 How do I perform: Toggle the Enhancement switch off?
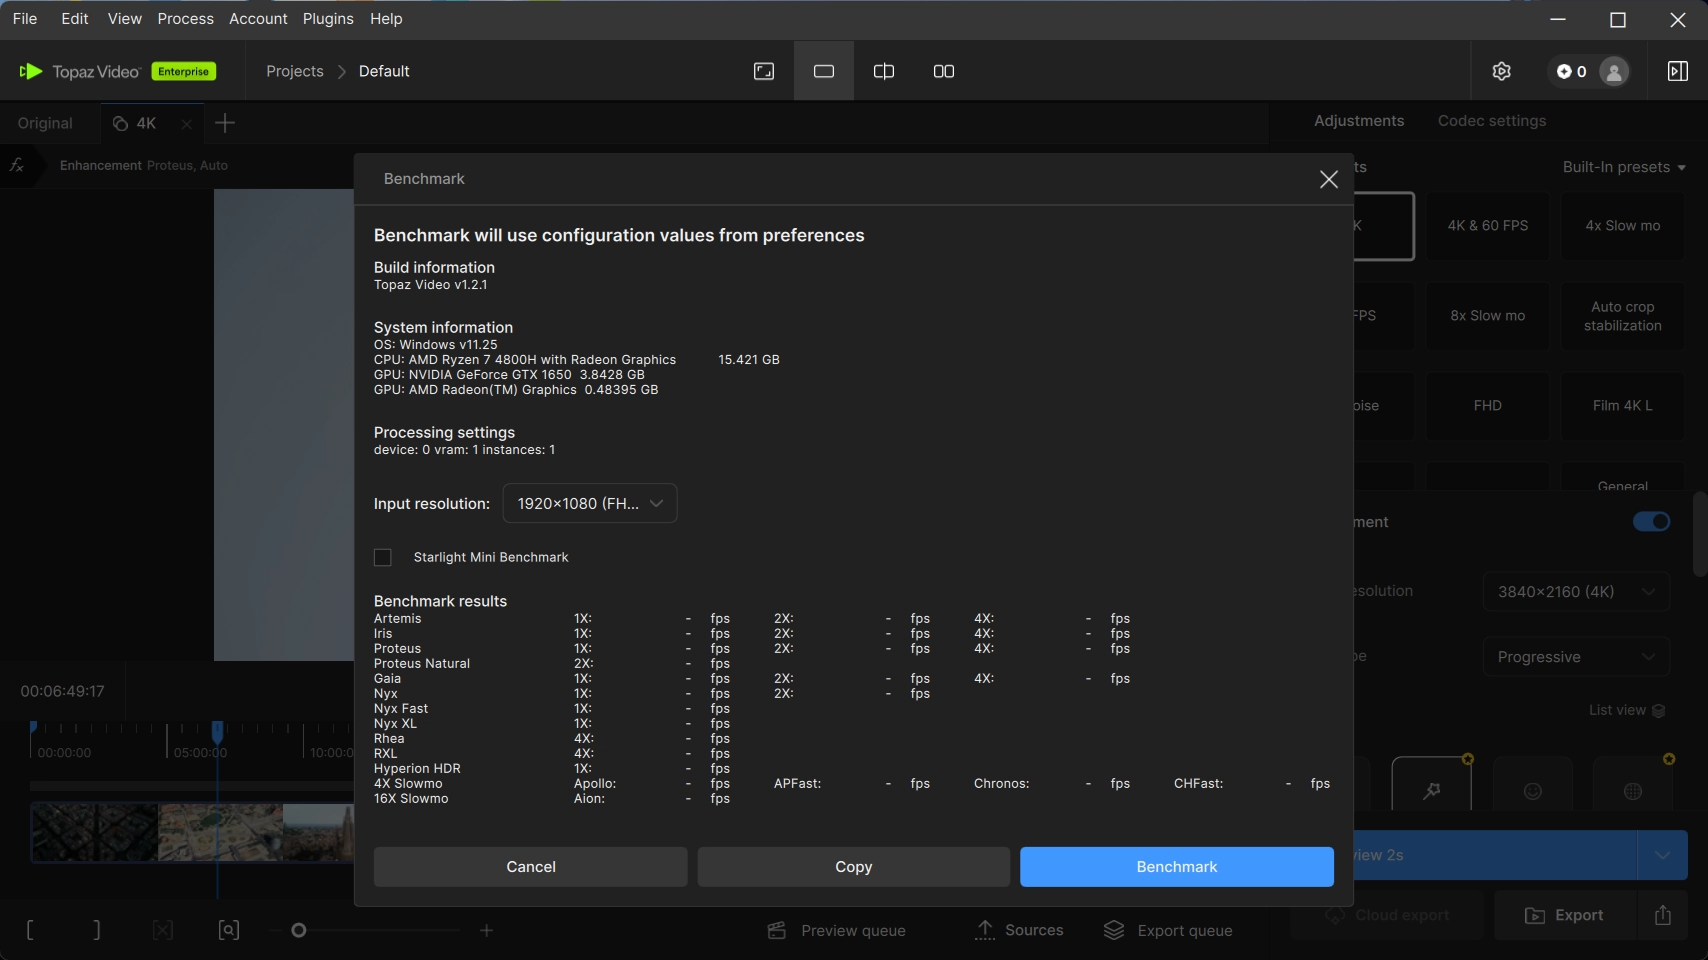[1651, 522]
